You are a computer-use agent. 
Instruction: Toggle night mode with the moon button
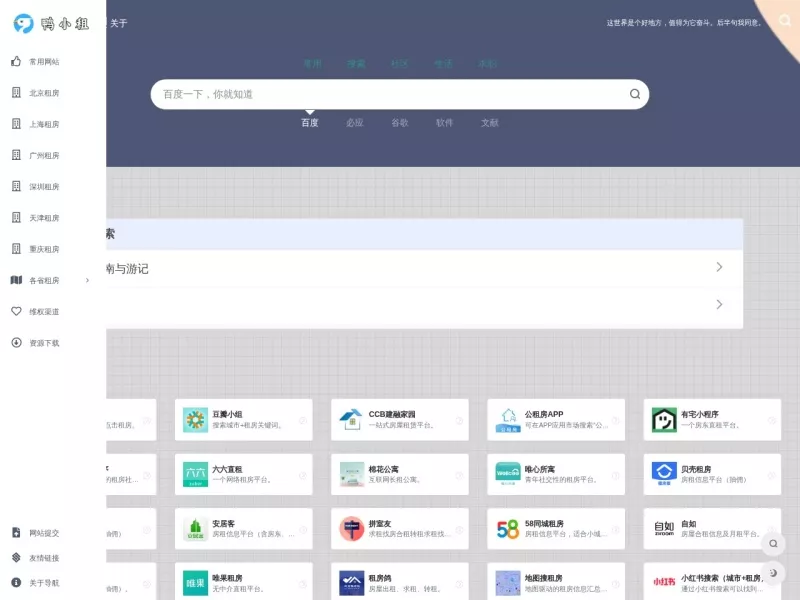[773, 573]
